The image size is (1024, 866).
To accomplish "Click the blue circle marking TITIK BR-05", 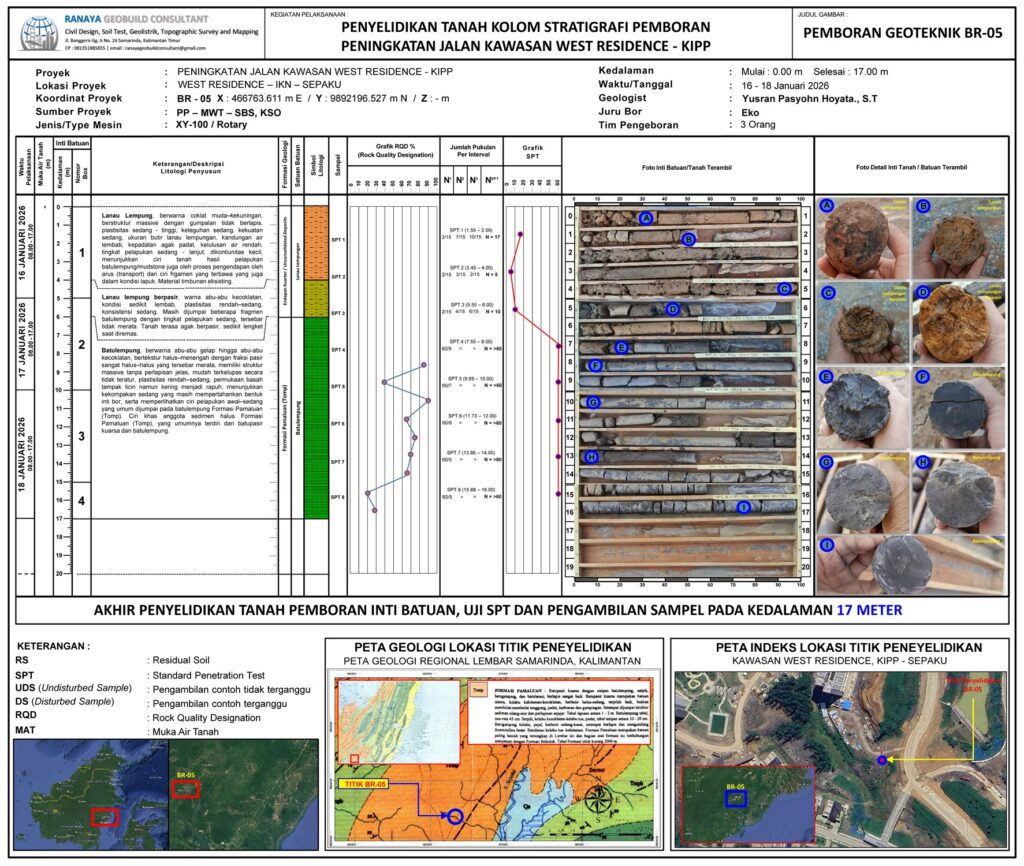I will coord(456,815).
